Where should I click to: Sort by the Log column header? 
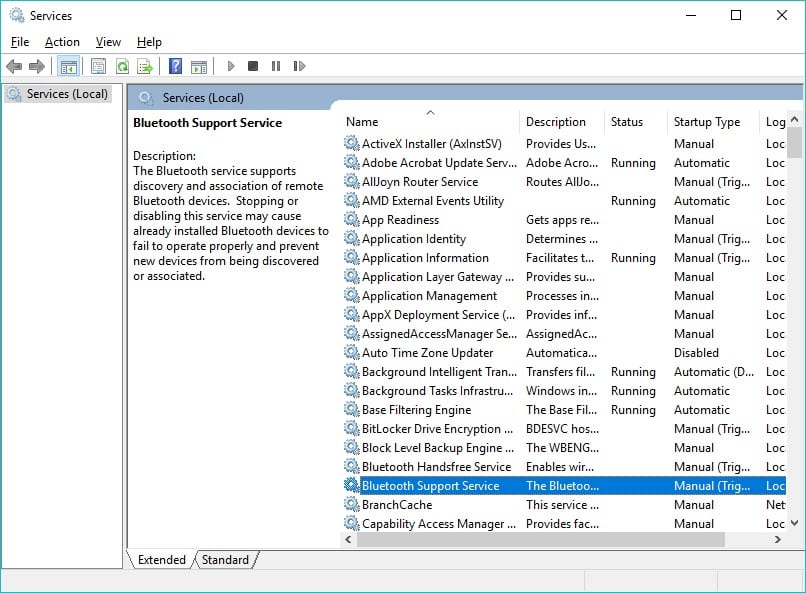pos(775,122)
